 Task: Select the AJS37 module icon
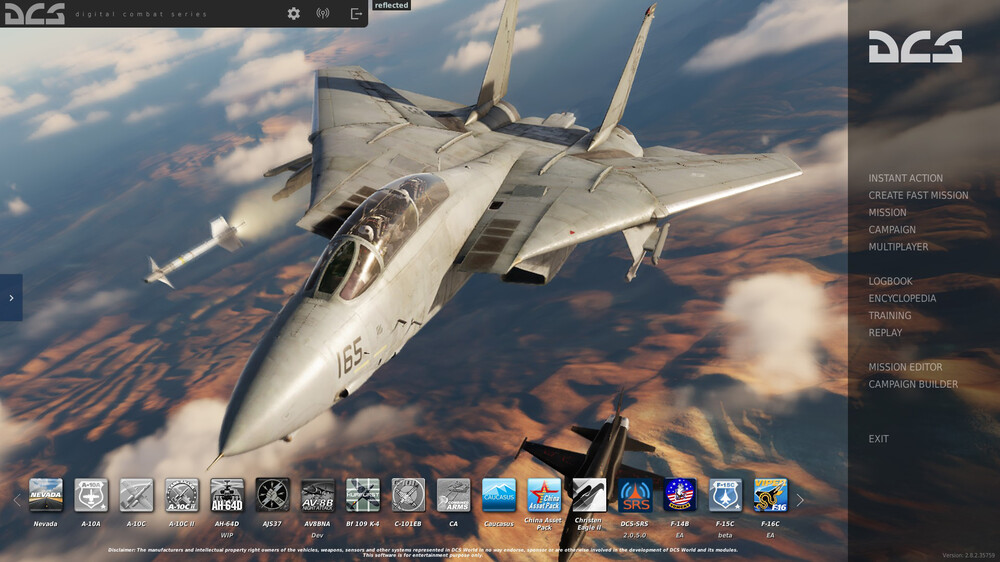(x=272, y=495)
